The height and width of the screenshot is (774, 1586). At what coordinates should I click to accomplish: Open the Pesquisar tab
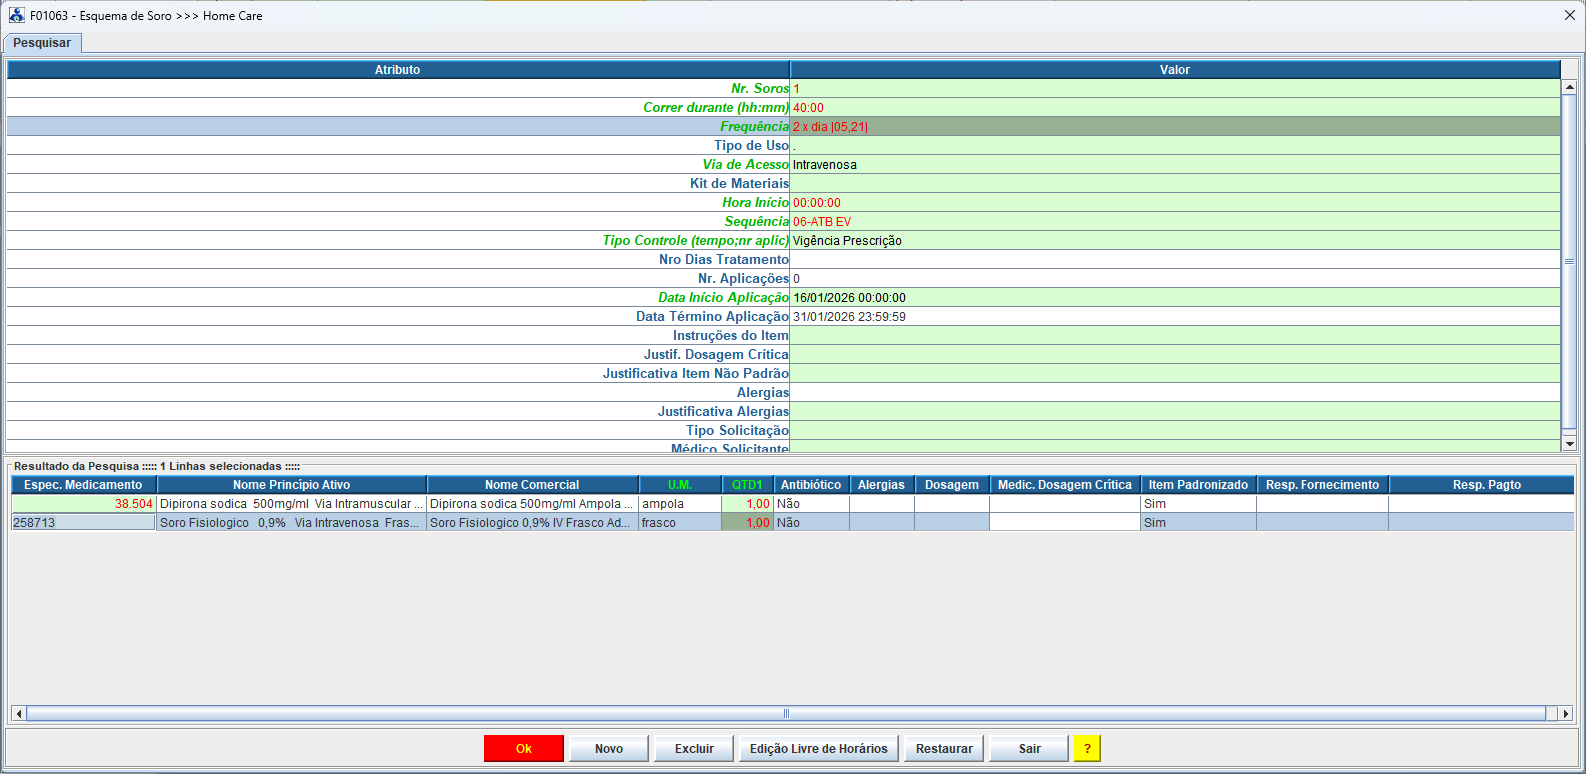42,43
